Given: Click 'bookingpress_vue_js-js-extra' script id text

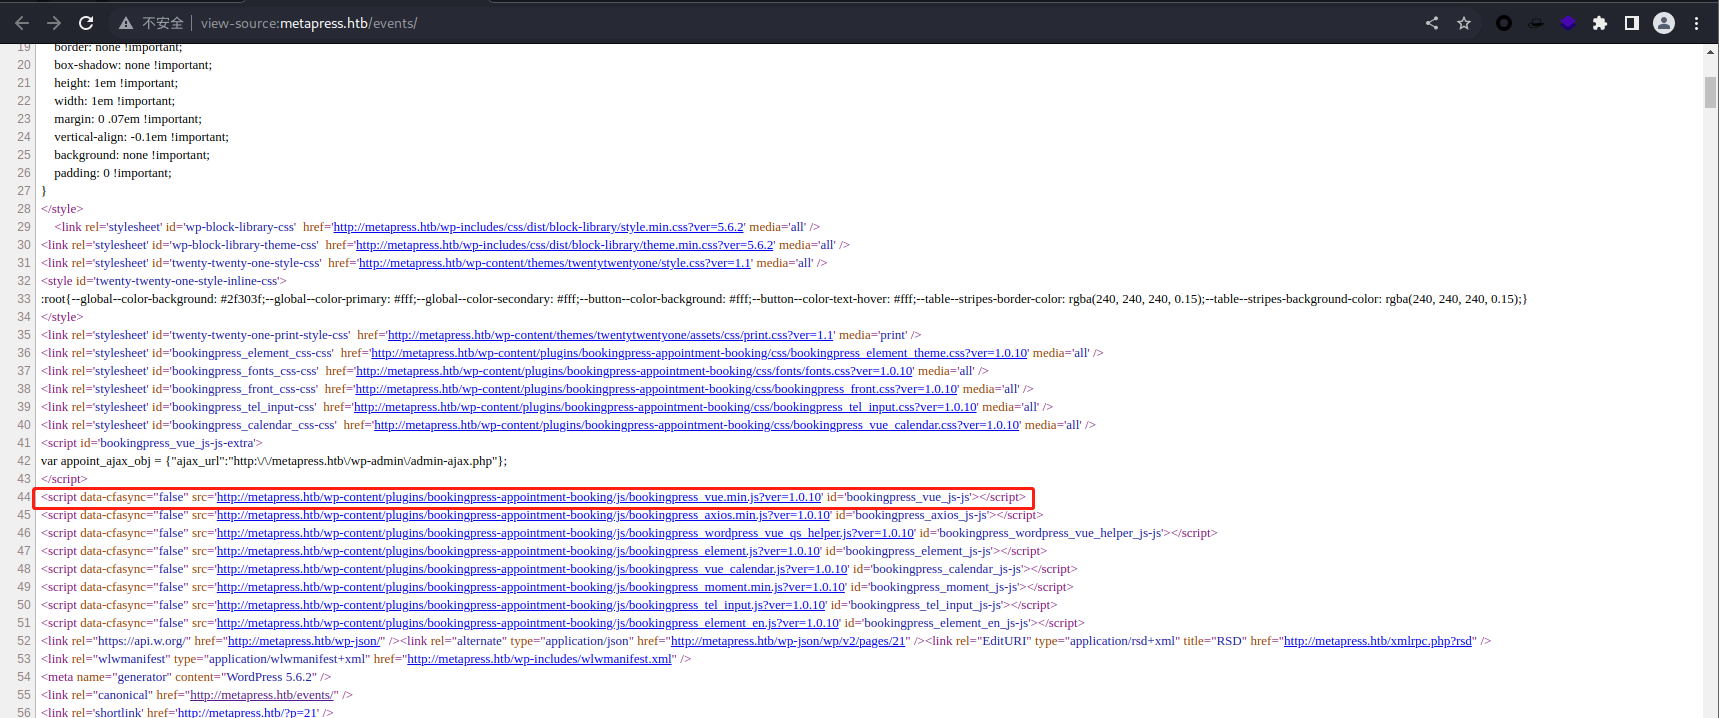Looking at the screenshot, I should tap(176, 443).
